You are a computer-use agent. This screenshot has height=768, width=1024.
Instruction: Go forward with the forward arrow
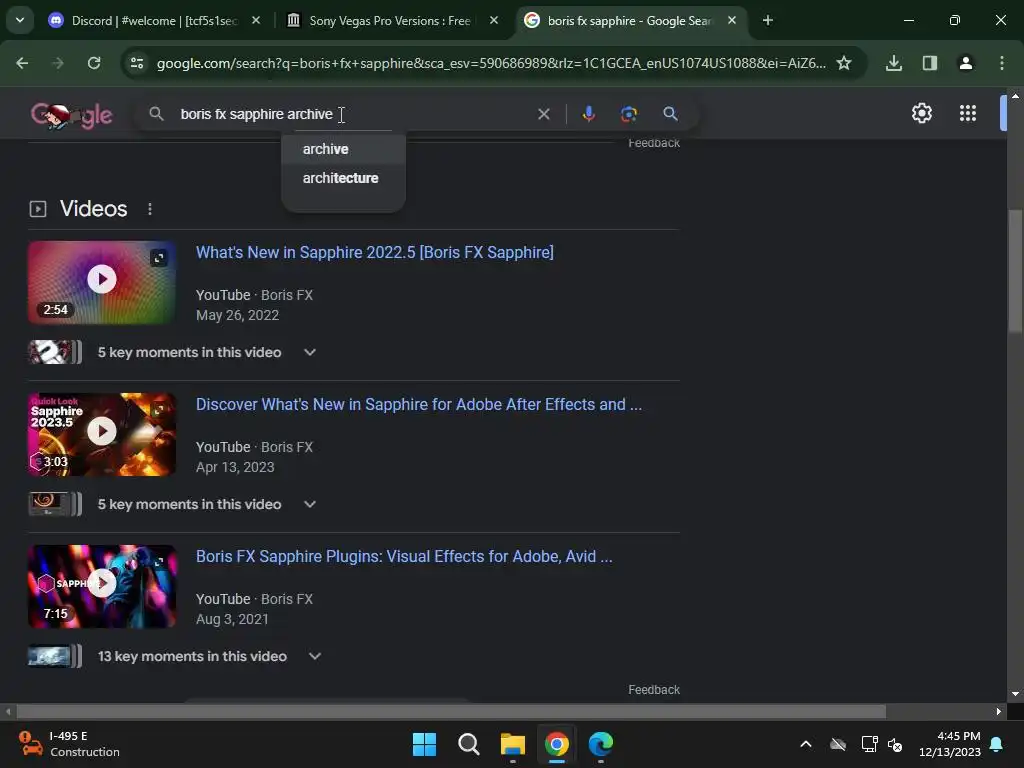58,63
